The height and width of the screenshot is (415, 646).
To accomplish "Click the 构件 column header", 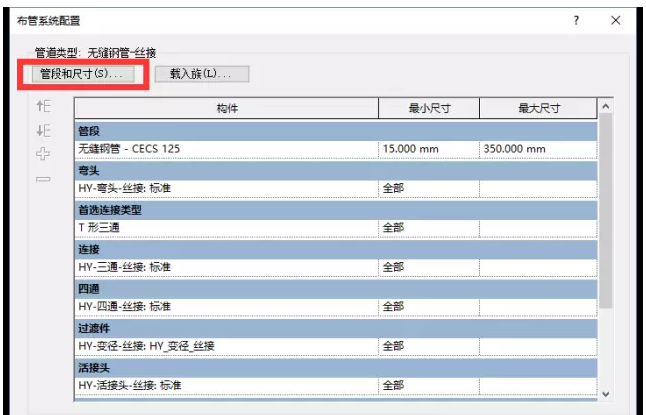I will pos(226,108).
